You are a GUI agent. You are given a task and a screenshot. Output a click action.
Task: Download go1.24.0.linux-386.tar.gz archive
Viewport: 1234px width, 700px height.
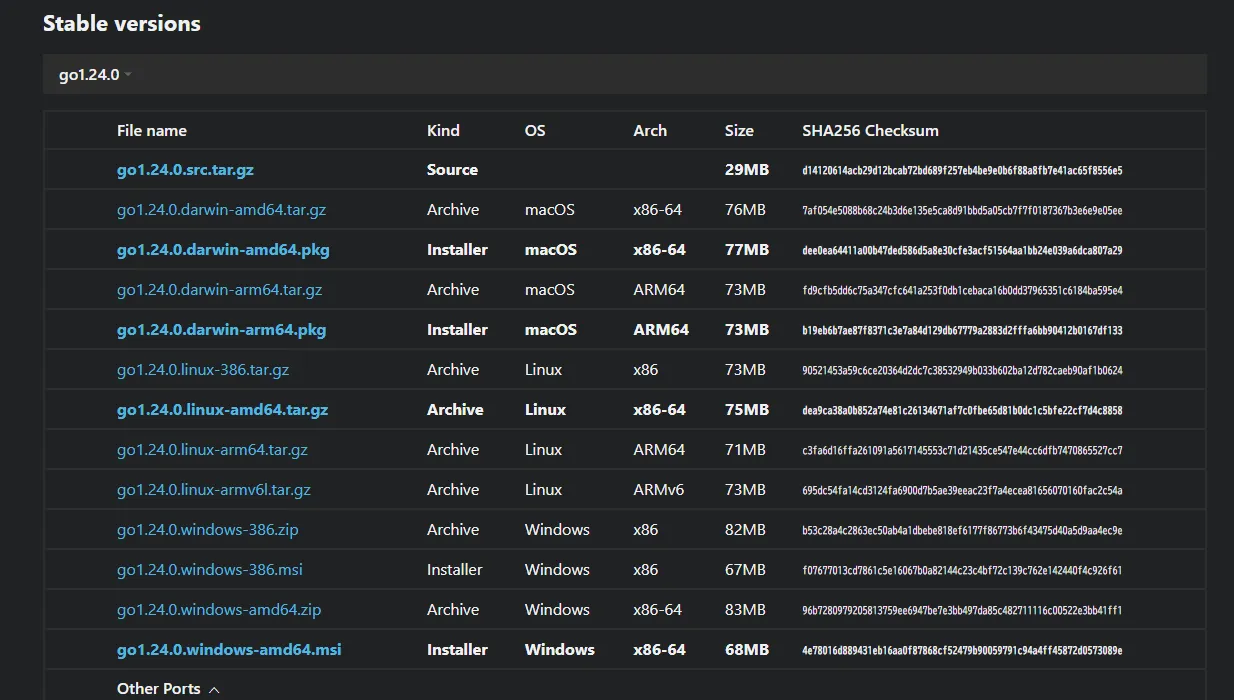click(202, 370)
